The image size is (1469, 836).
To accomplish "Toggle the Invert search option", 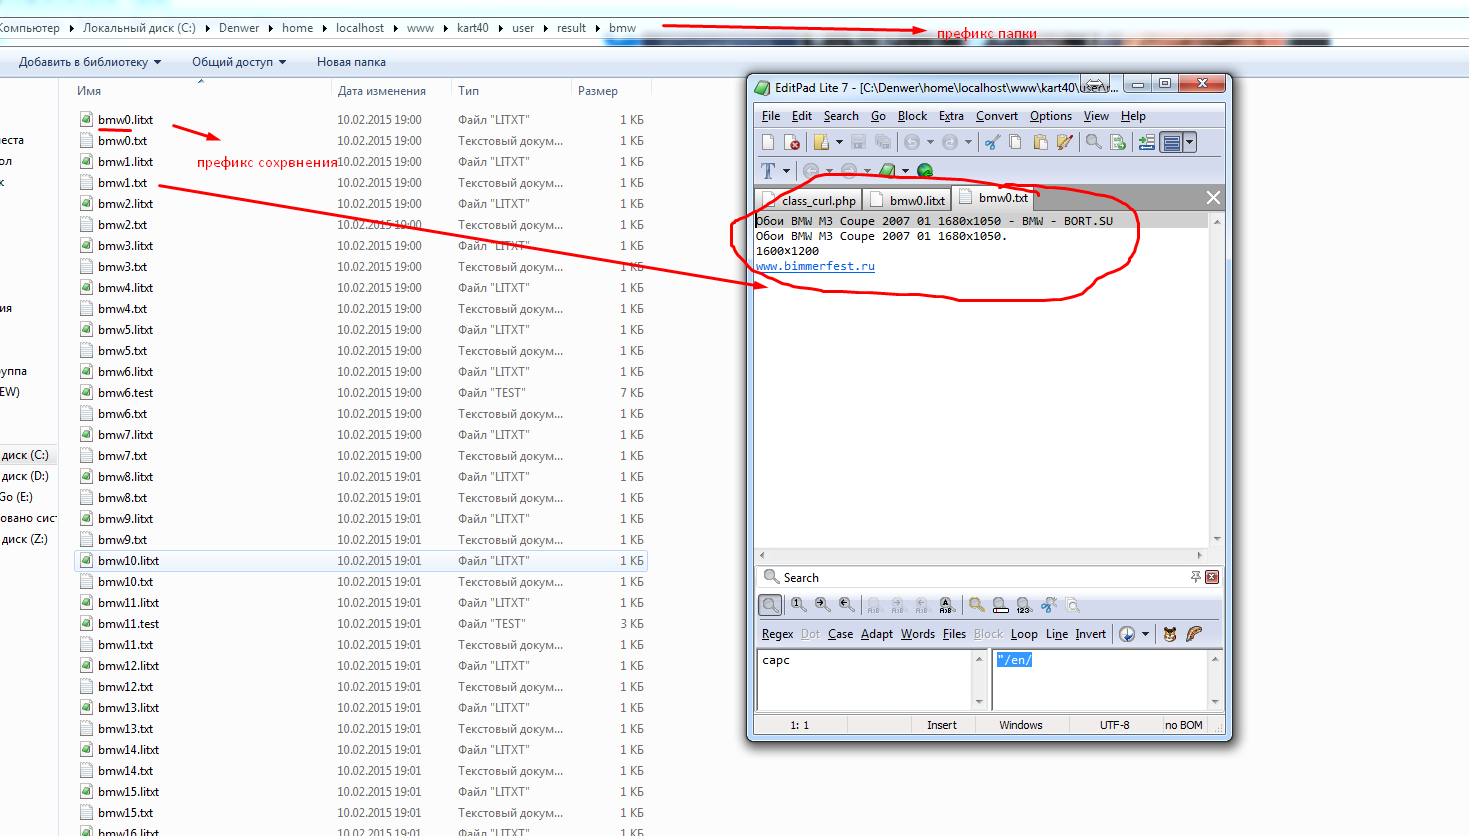I will click(x=1091, y=634).
